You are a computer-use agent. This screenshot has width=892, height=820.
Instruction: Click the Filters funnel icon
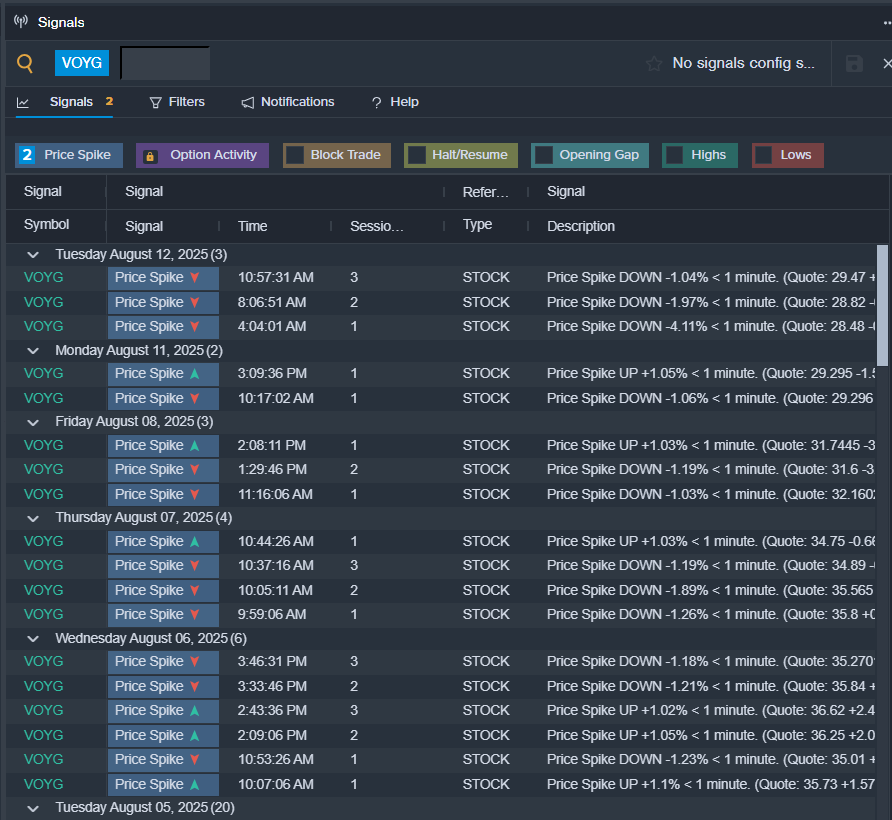click(155, 103)
